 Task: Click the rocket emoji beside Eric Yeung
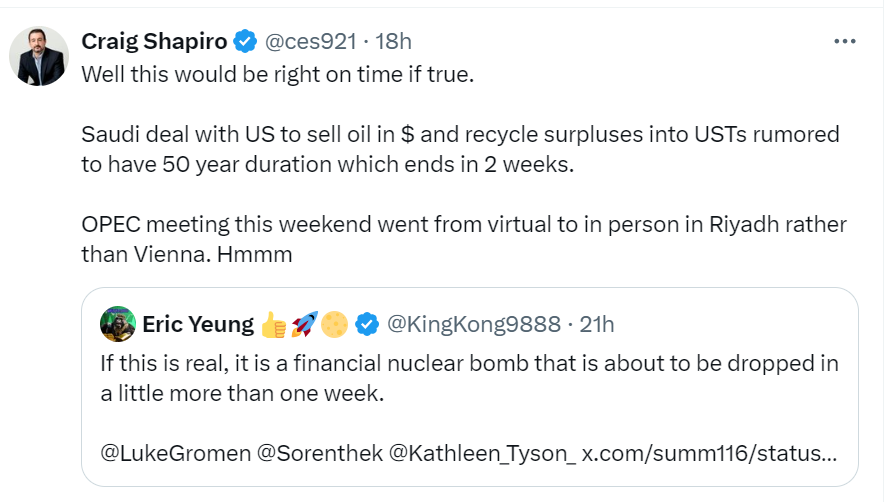[304, 324]
